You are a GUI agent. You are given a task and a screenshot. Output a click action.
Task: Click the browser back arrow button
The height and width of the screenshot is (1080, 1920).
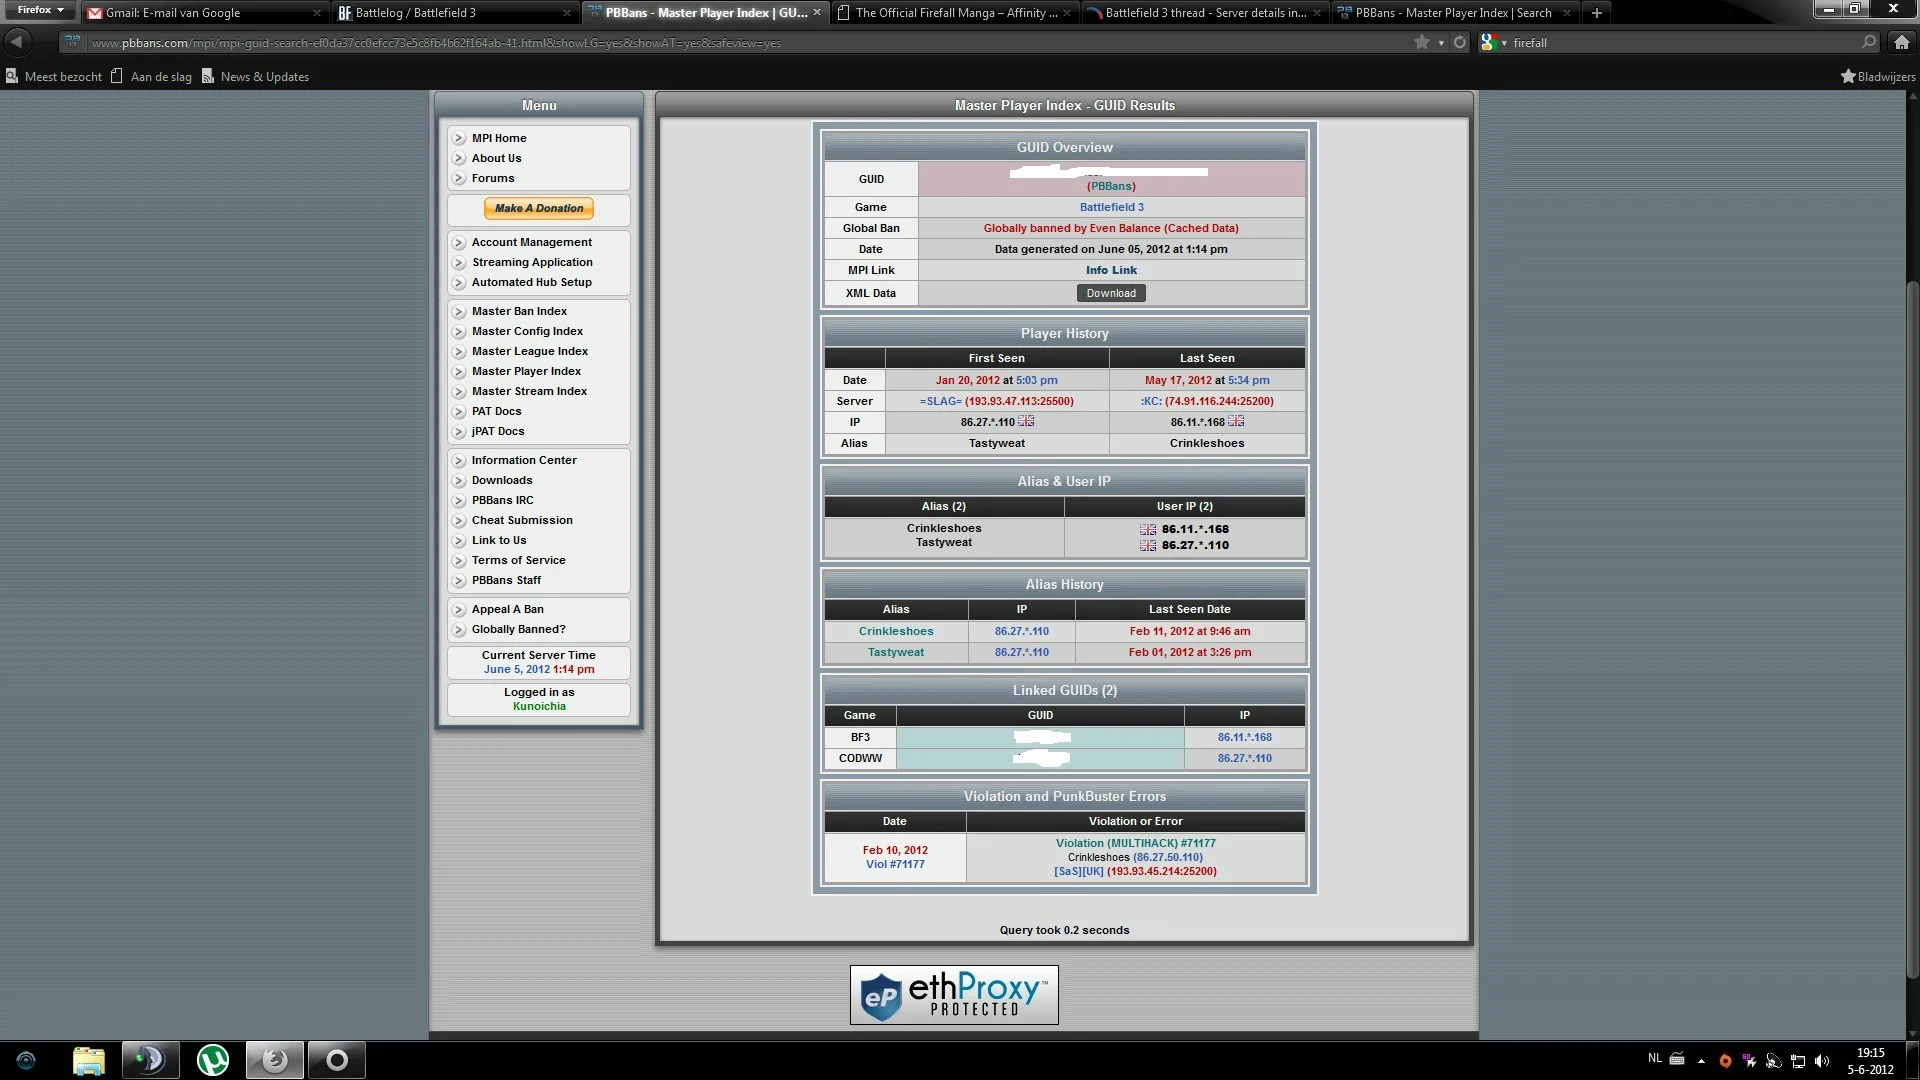17,42
